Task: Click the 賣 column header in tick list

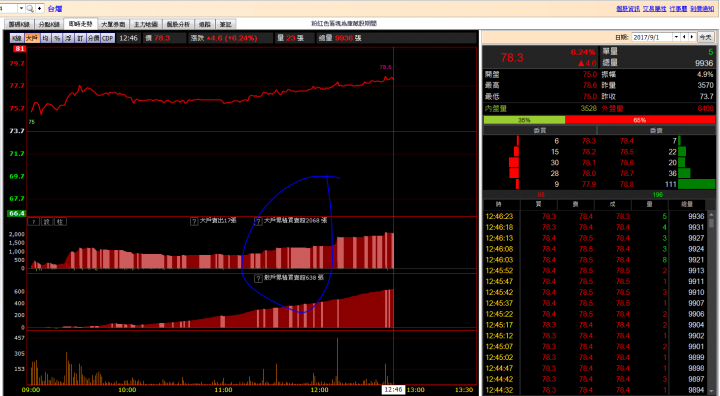Action: click(x=575, y=204)
